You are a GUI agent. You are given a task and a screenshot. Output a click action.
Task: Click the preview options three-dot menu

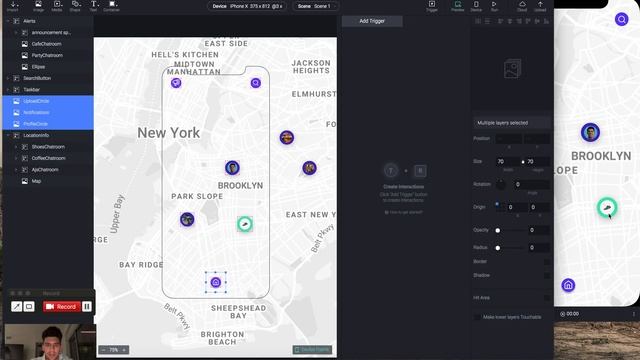[633, 314]
